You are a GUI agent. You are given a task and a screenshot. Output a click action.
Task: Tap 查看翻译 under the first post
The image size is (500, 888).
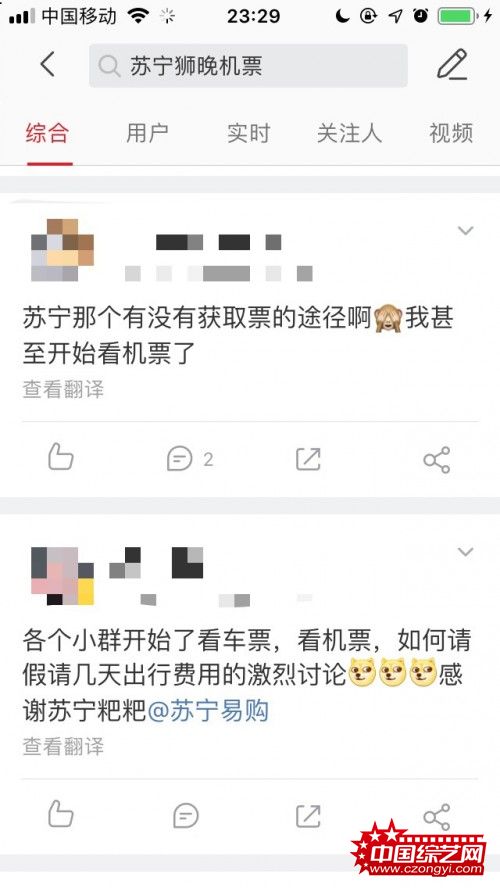[x=63, y=390]
